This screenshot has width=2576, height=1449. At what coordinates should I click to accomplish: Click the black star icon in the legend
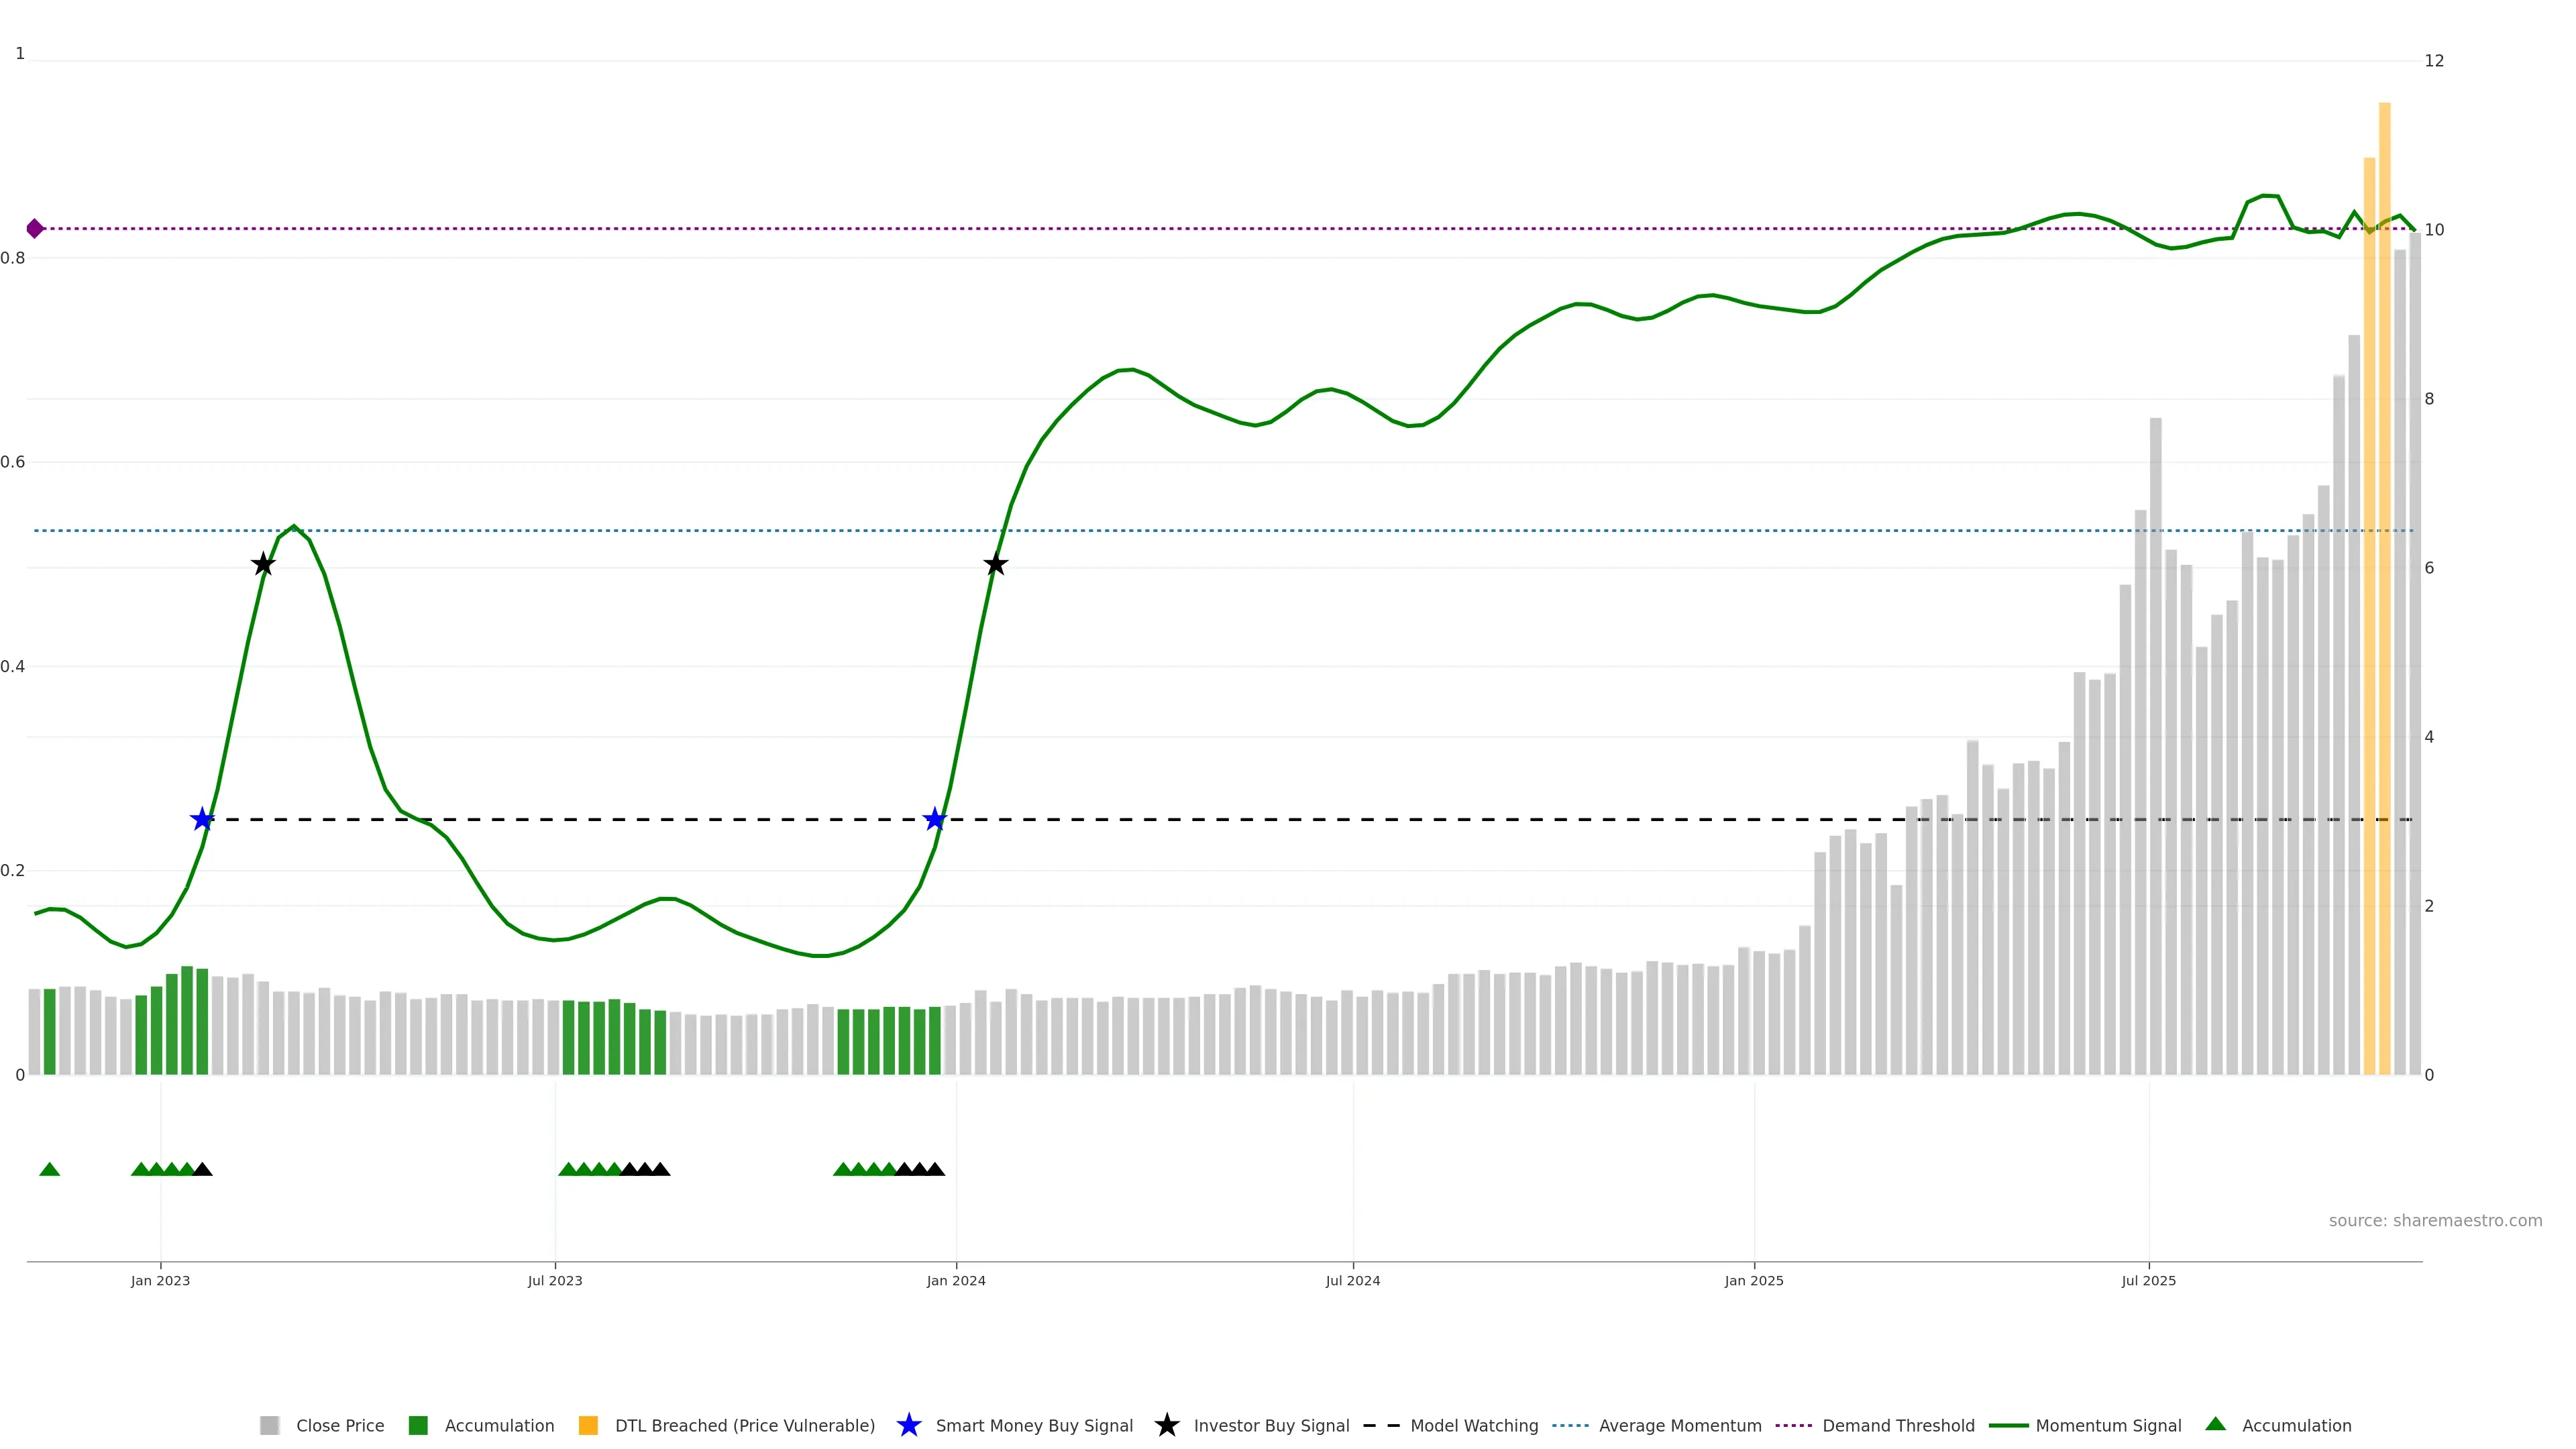pos(1166,1425)
